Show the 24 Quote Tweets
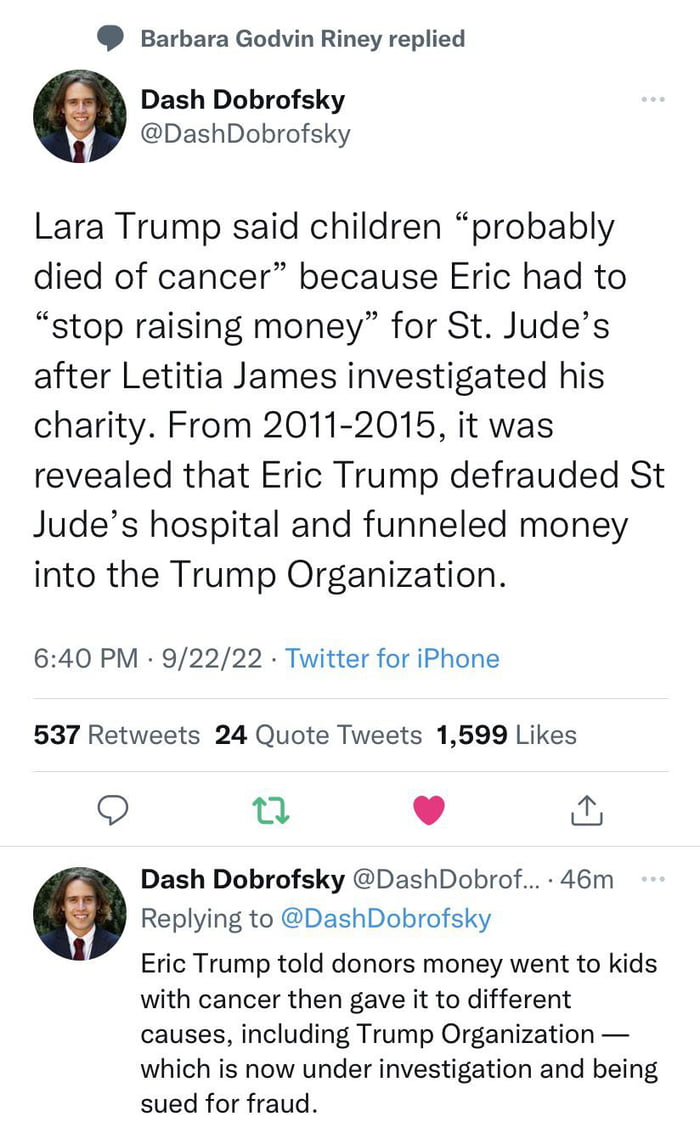This screenshot has width=700, height=1133. pos(319,735)
